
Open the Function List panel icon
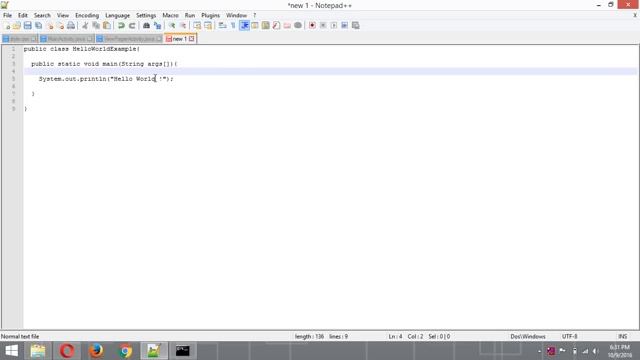click(276, 26)
